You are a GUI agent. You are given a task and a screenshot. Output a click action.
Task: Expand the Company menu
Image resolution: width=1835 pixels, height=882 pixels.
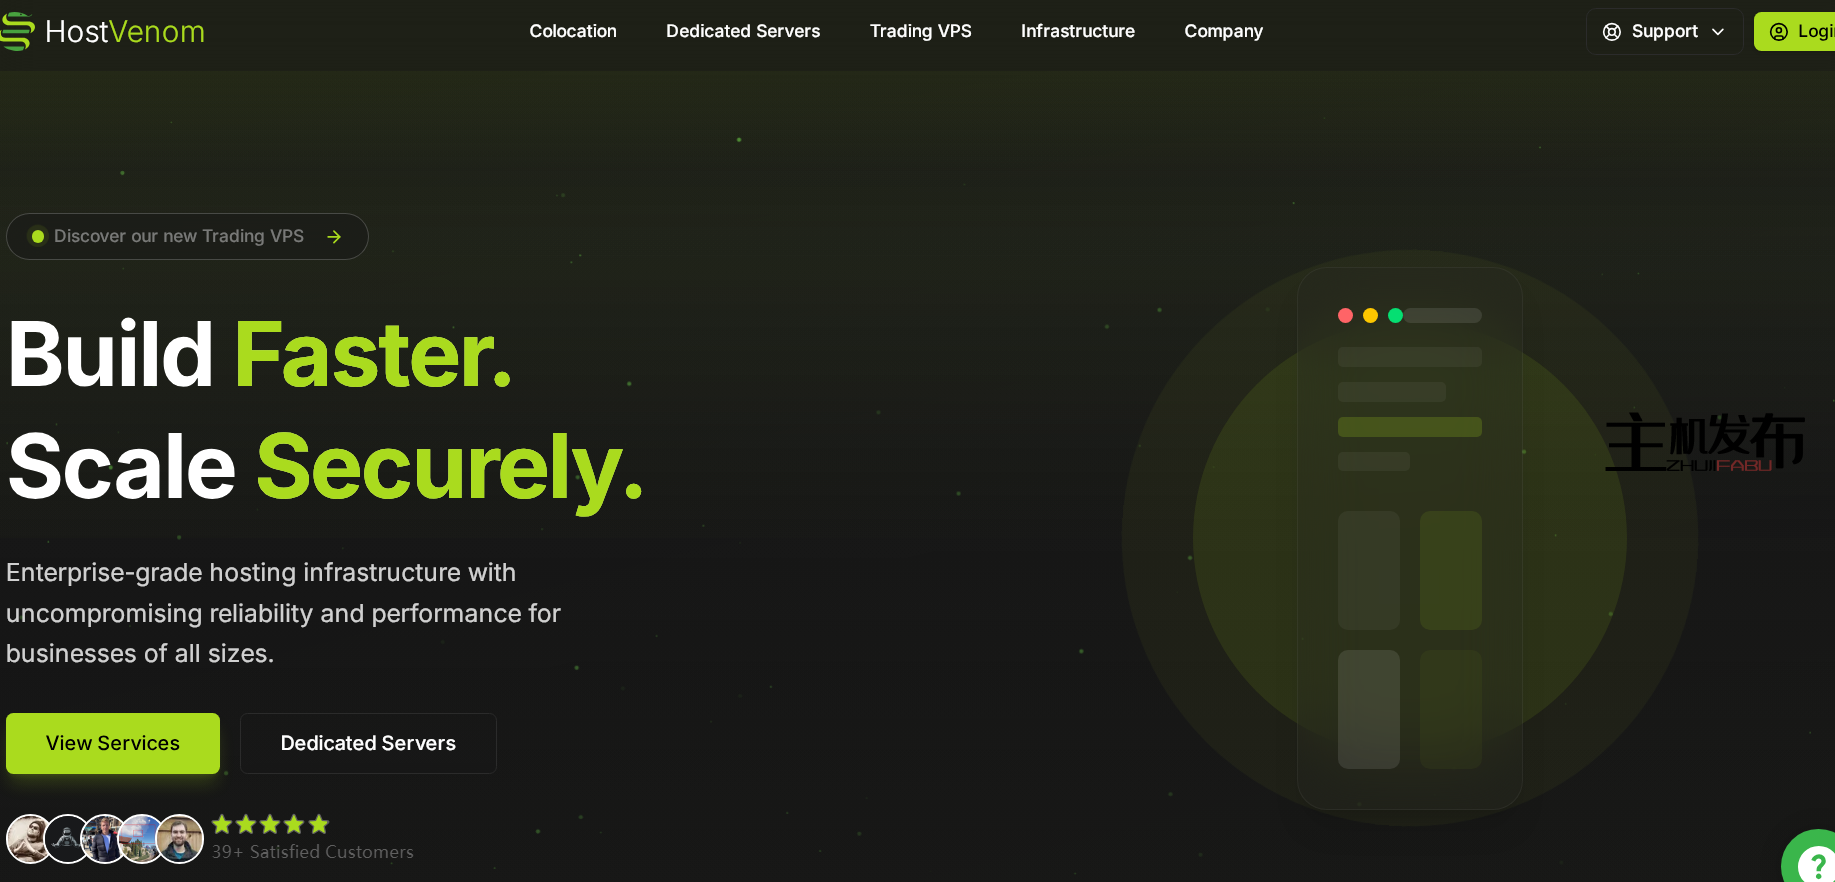1223,31
